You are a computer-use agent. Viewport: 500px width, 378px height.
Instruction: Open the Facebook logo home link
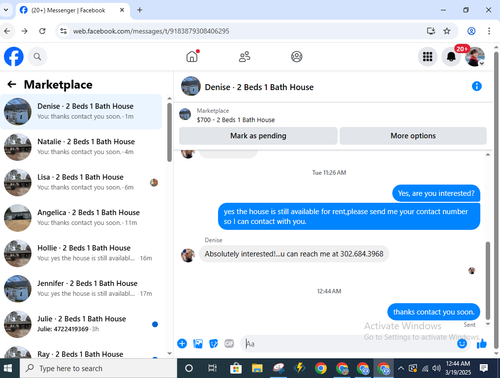click(x=14, y=57)
